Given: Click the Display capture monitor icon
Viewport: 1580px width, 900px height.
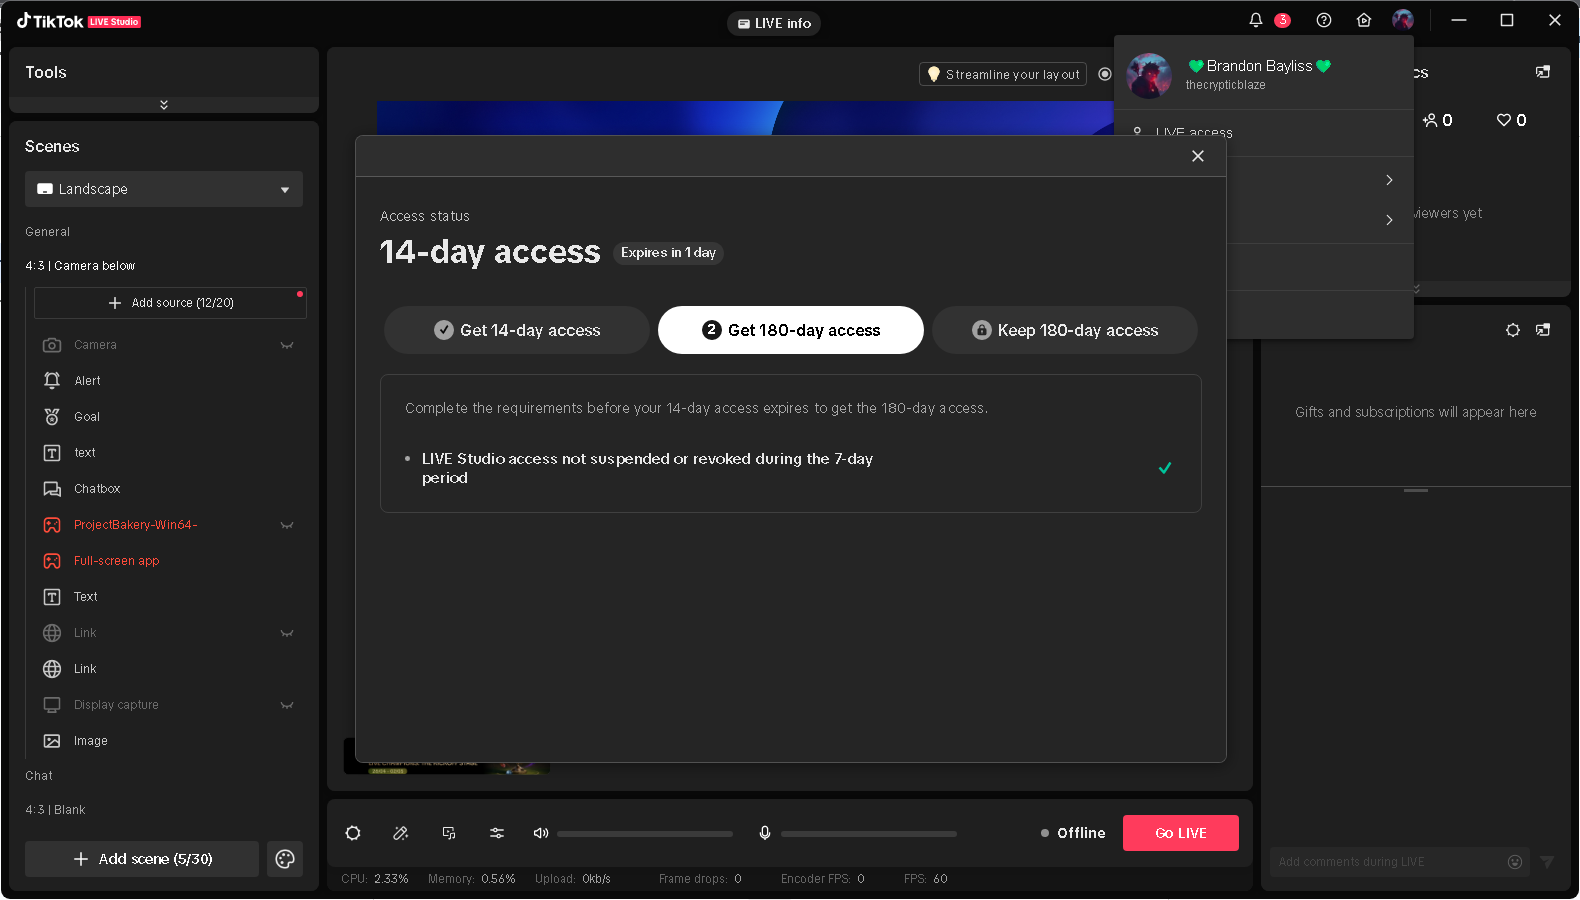Looking at the screenshot, I should click(52, 705).
